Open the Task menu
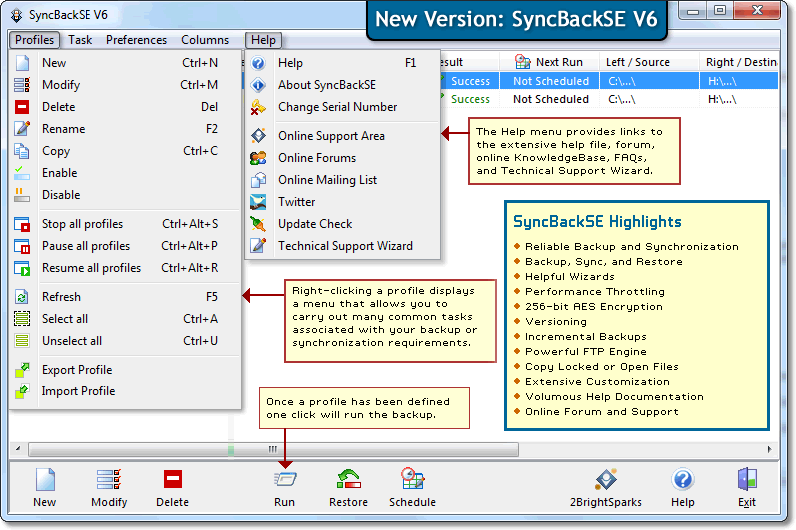Image resolution: width=796 pixels, height=530 pixels. [80, 40]
